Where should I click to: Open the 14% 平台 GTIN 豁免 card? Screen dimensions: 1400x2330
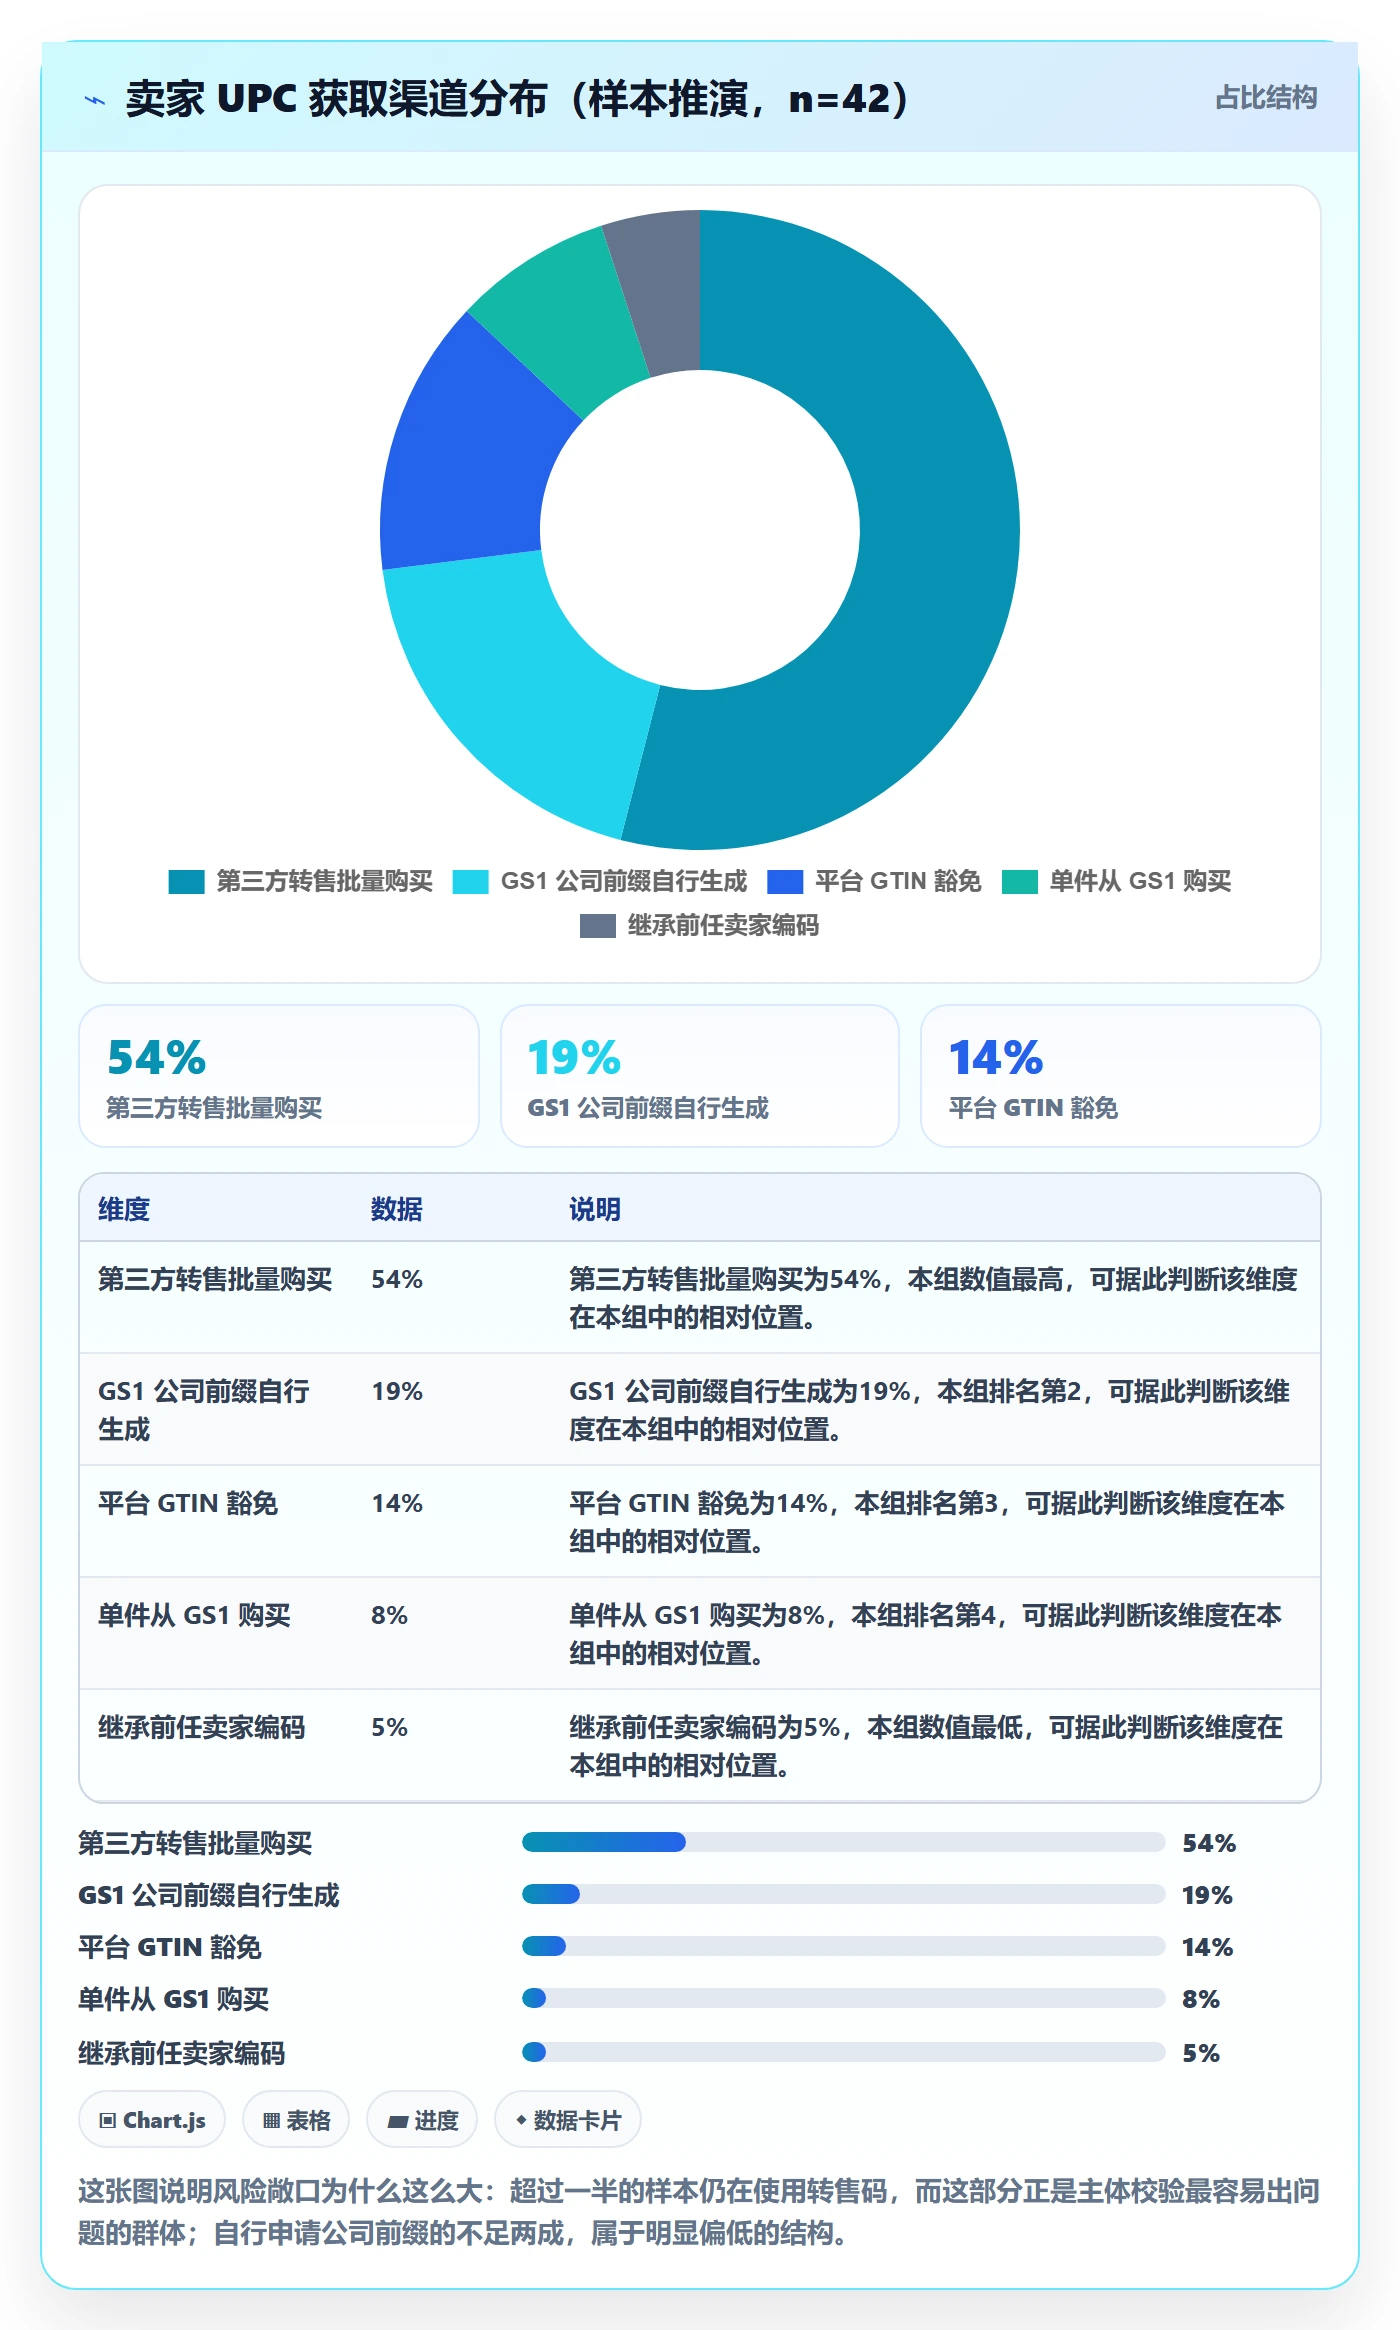tap(1121, 1076)
